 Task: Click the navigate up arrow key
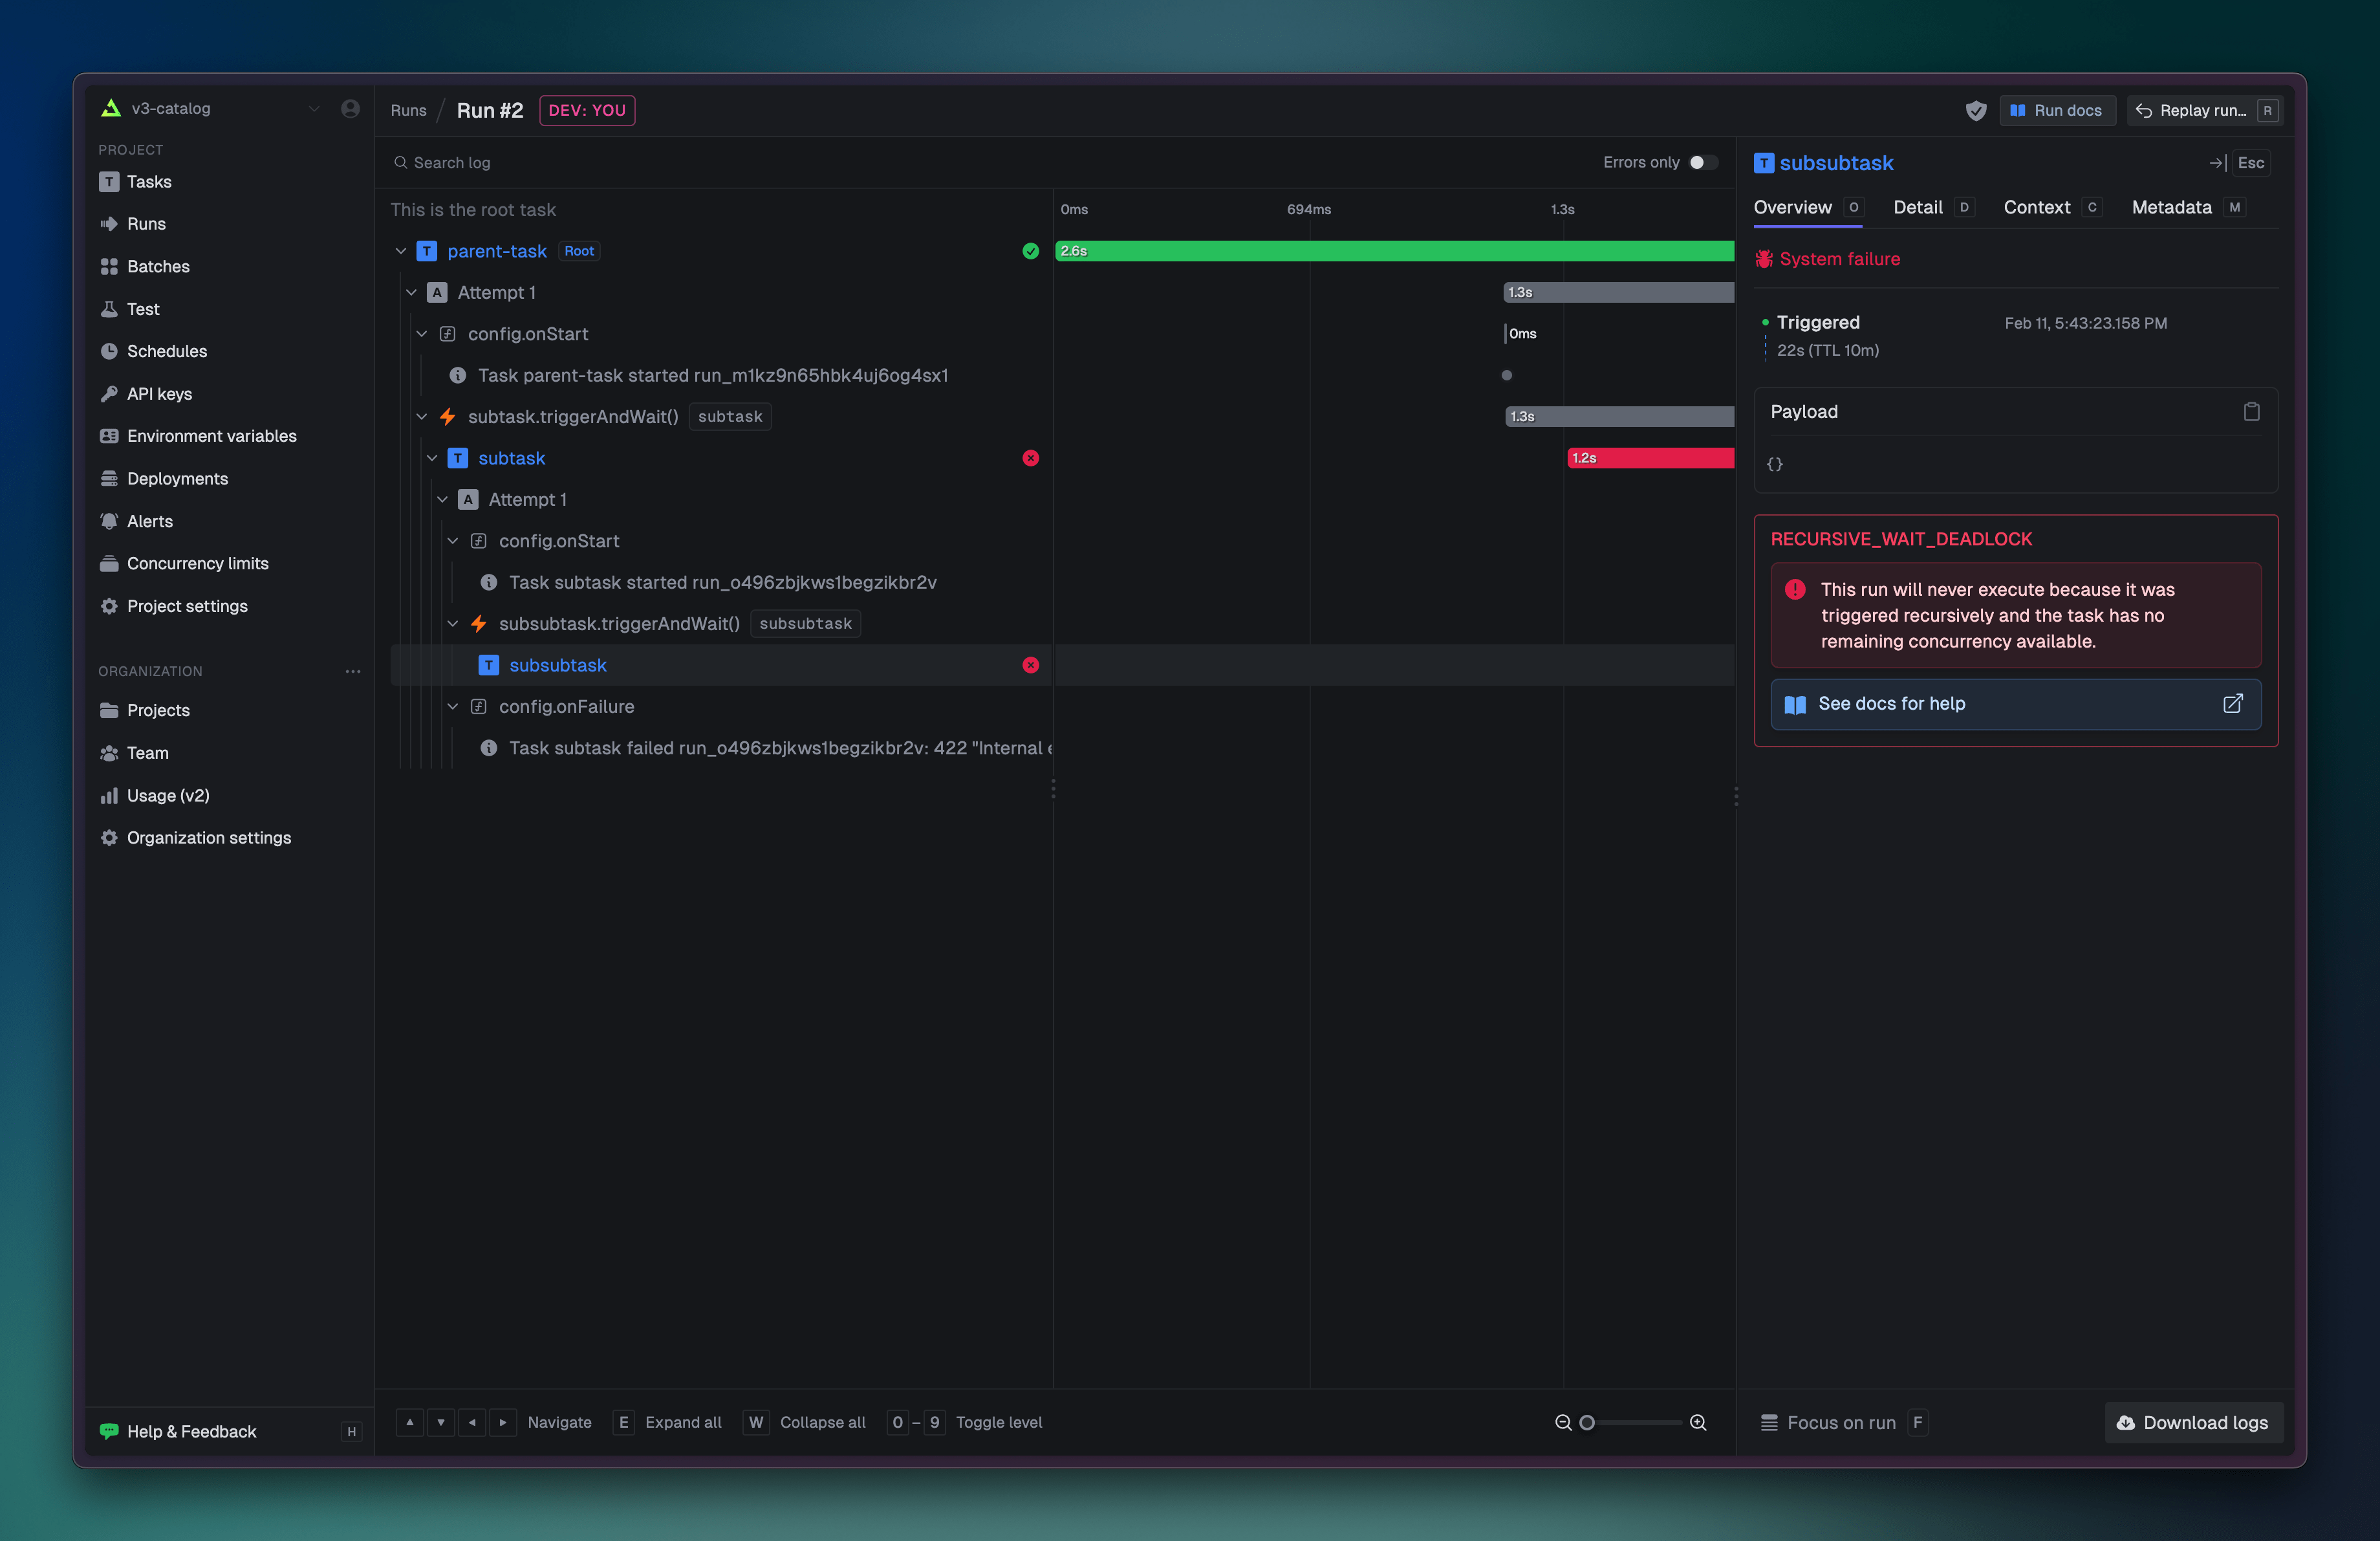click(410, 1423)
